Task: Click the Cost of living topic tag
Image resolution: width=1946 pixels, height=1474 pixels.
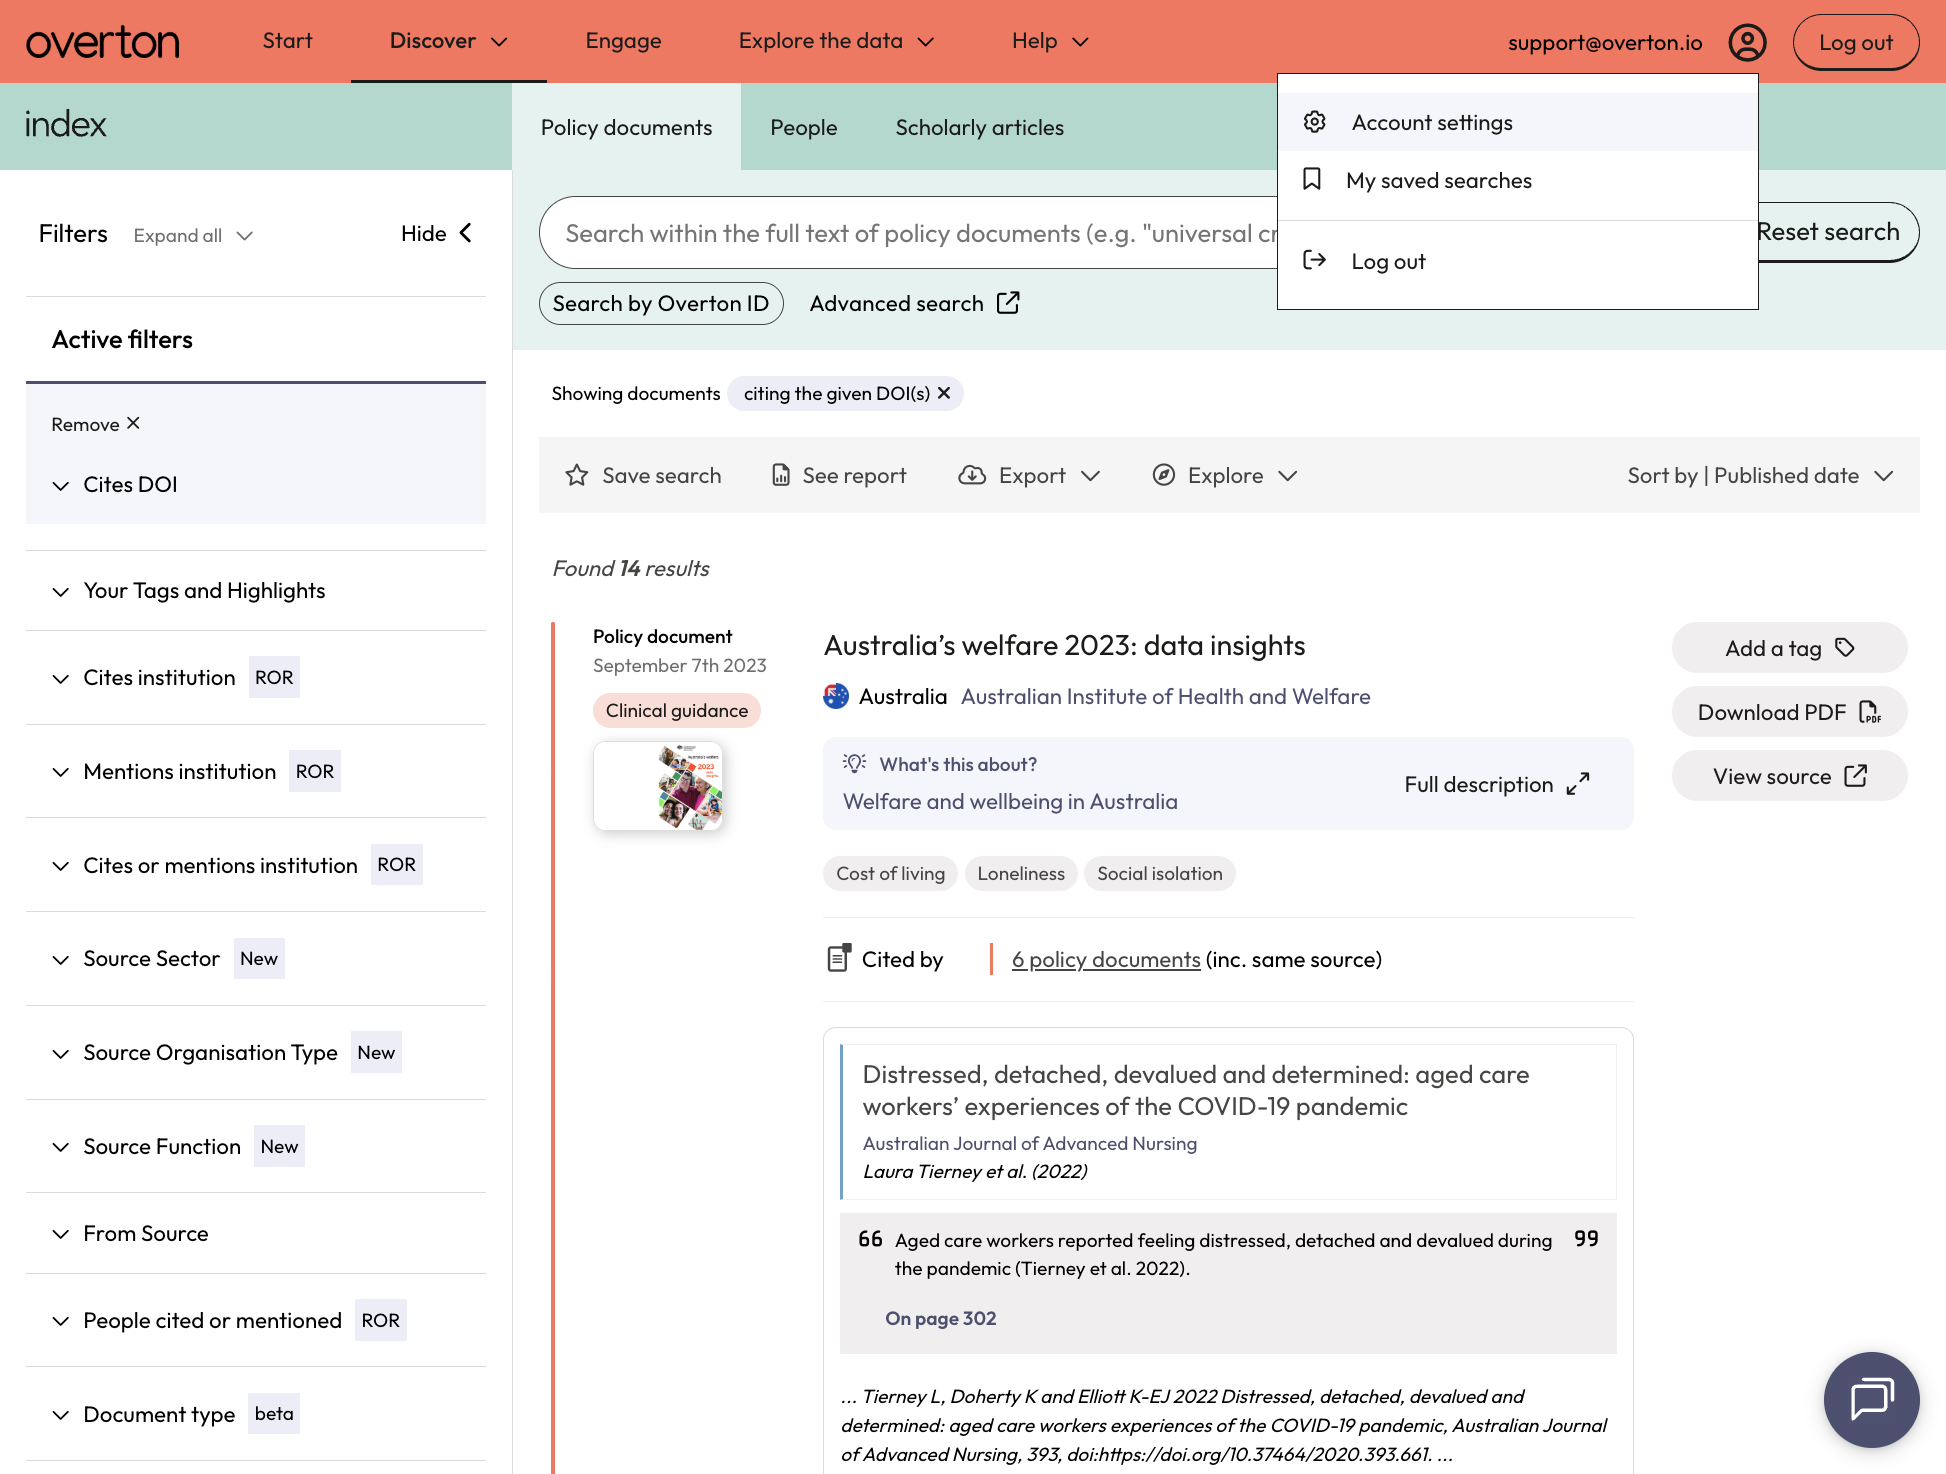Action: coord(890,873)
